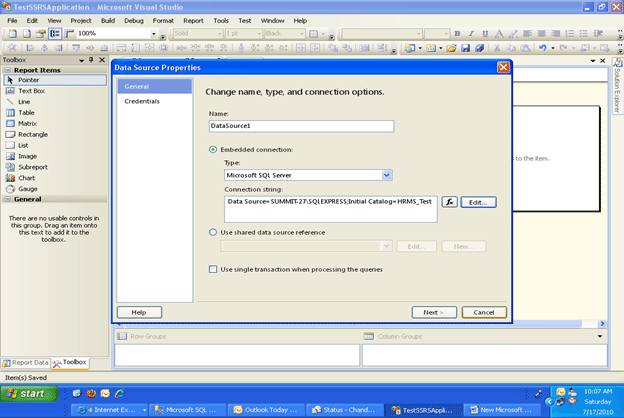Screen dimensions: 624x418
Task: Switch to Microsoft SQL taskbar window
Action: point(188,410)
